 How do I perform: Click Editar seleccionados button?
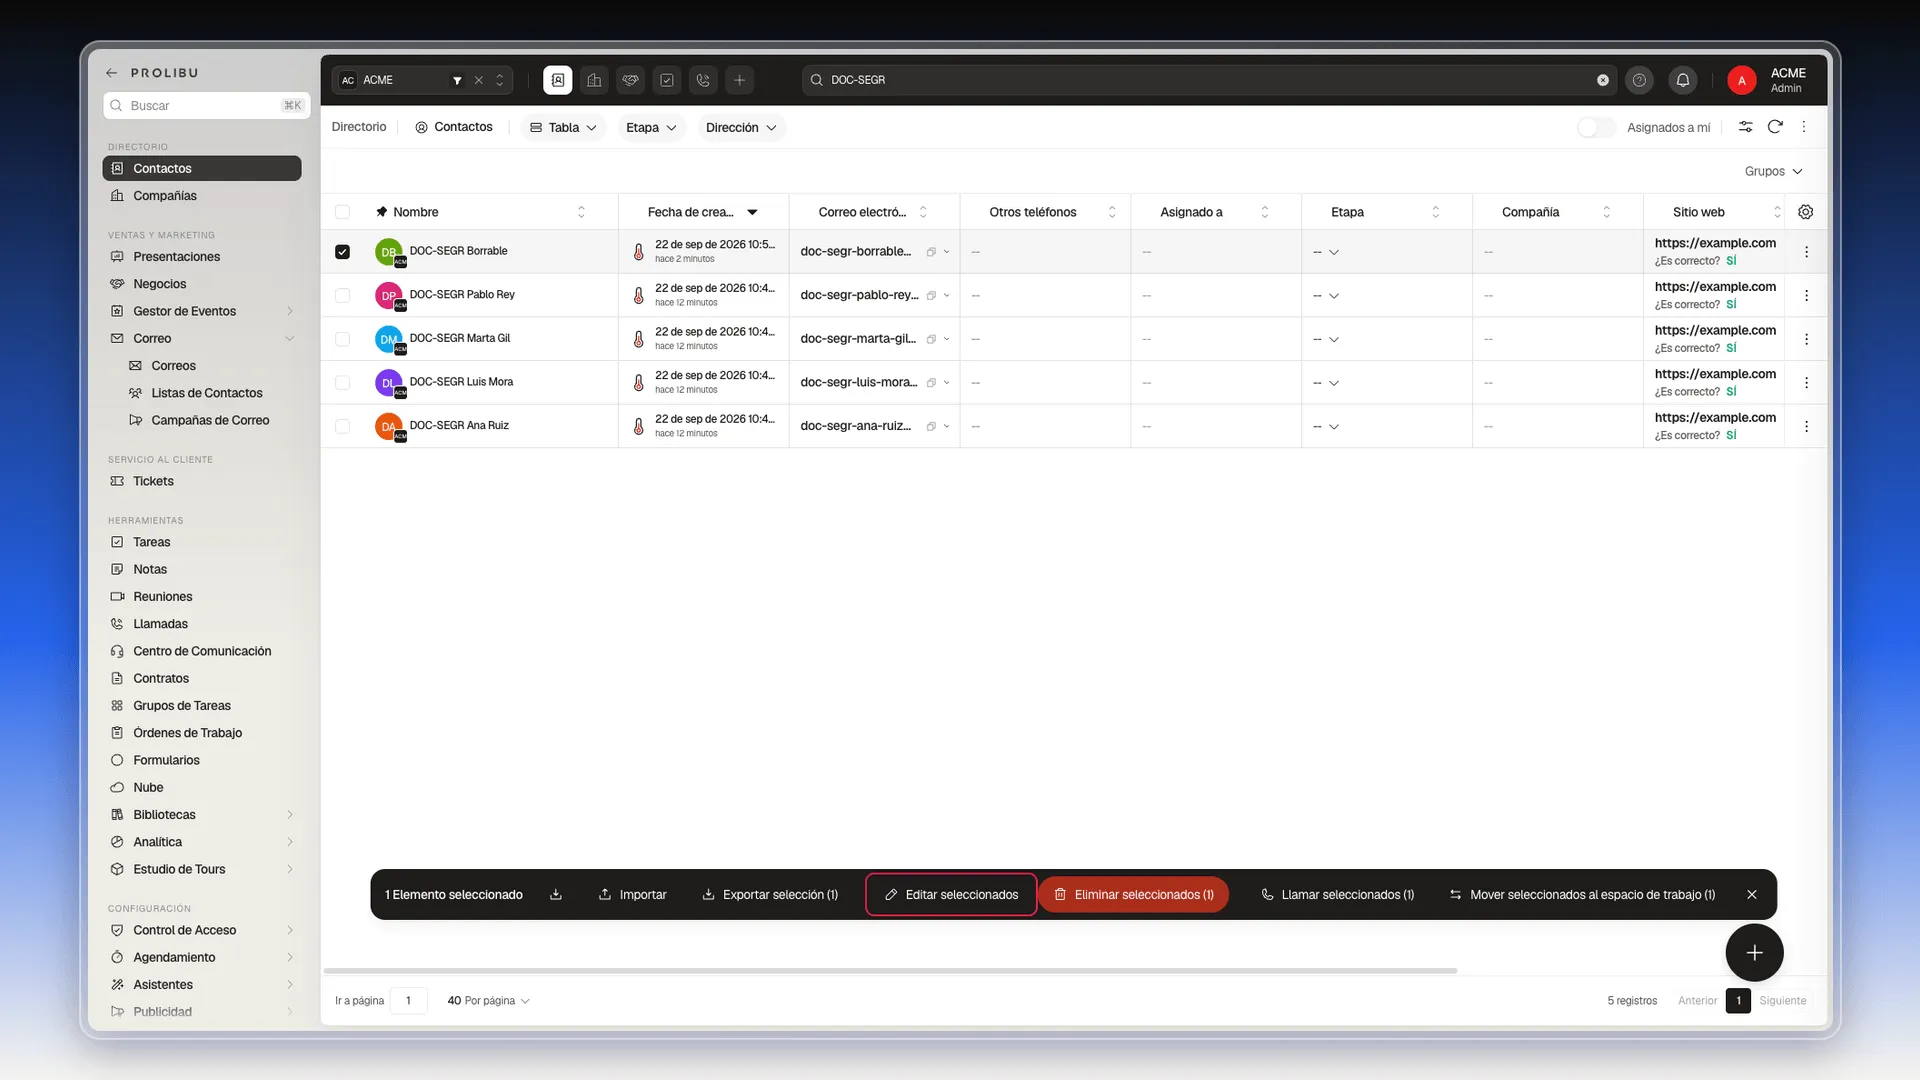point(951,894)
